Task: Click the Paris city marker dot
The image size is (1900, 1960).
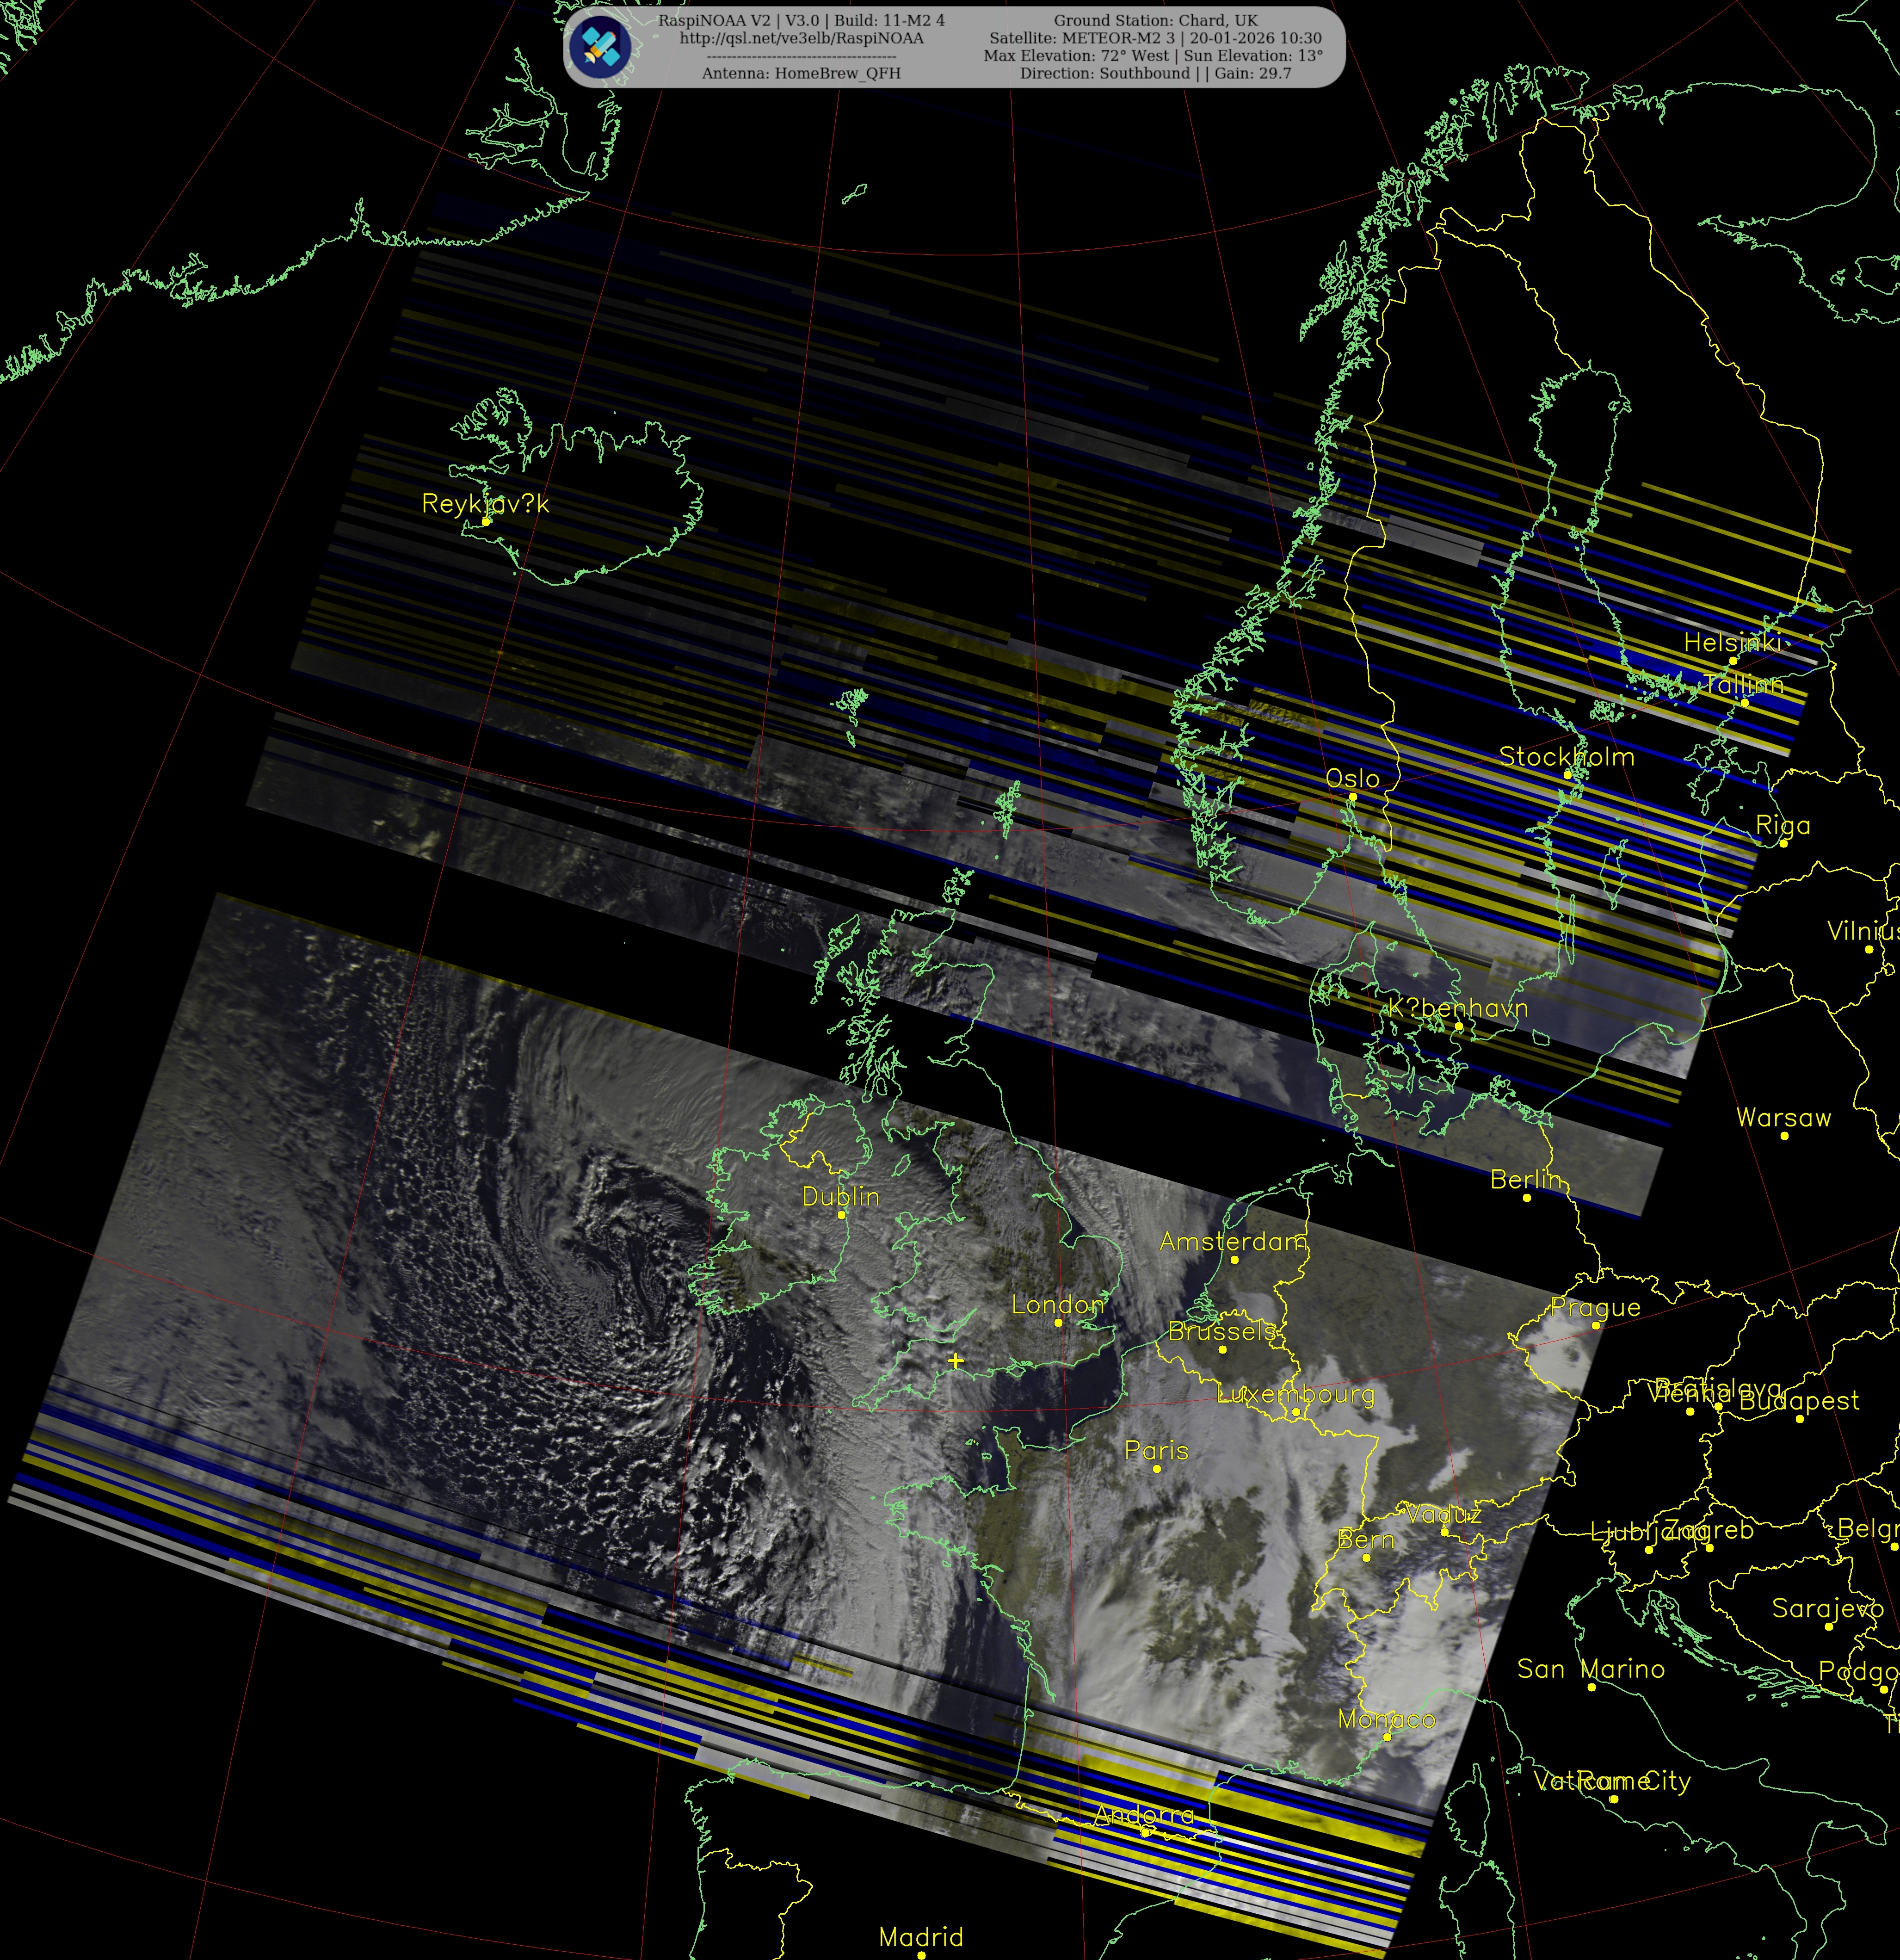Action: tap(1157, 1469)
